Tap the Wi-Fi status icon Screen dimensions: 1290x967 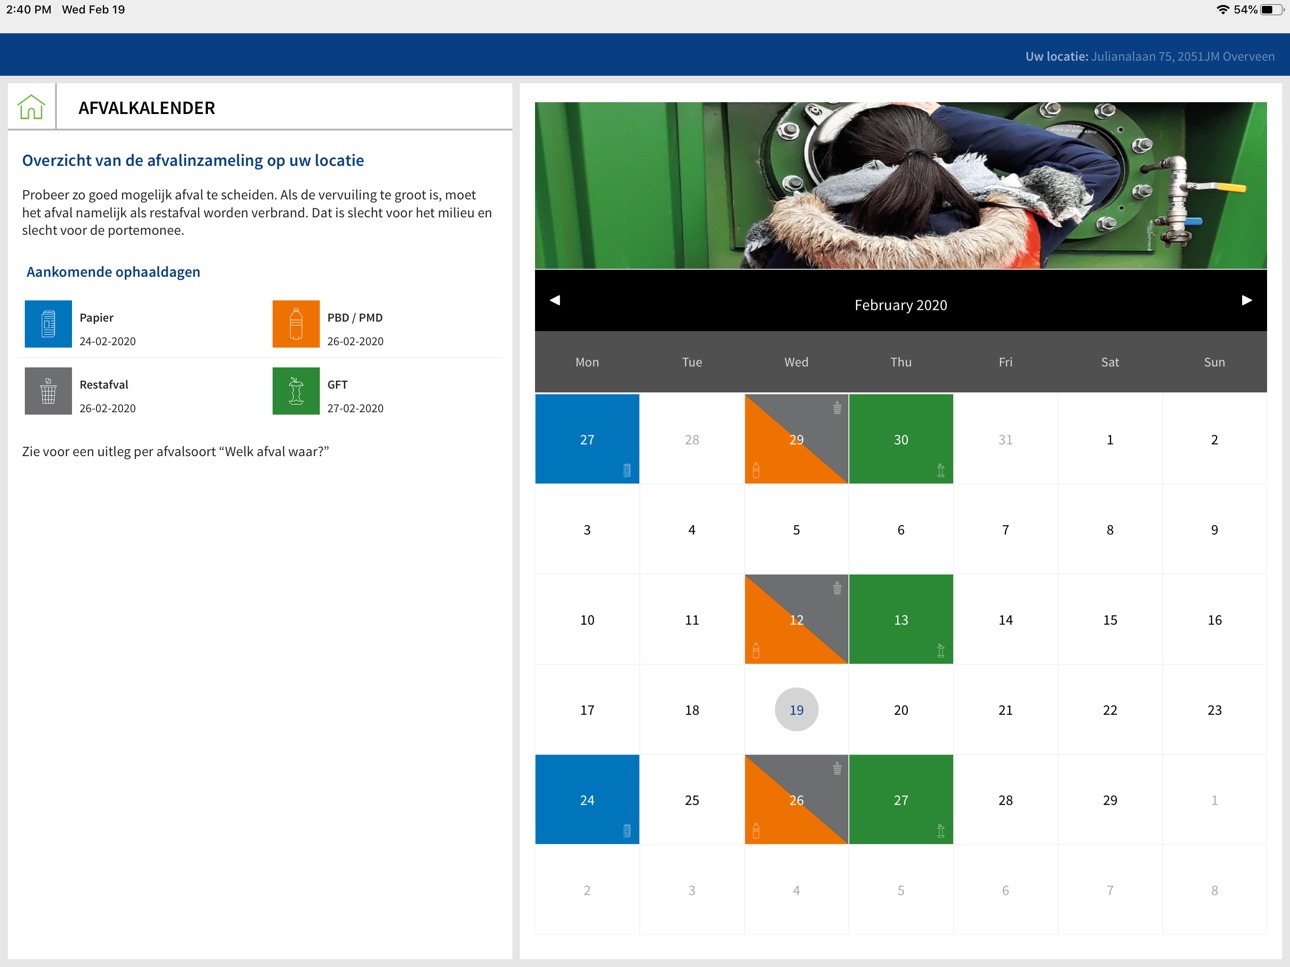[x=1222, y=10]
